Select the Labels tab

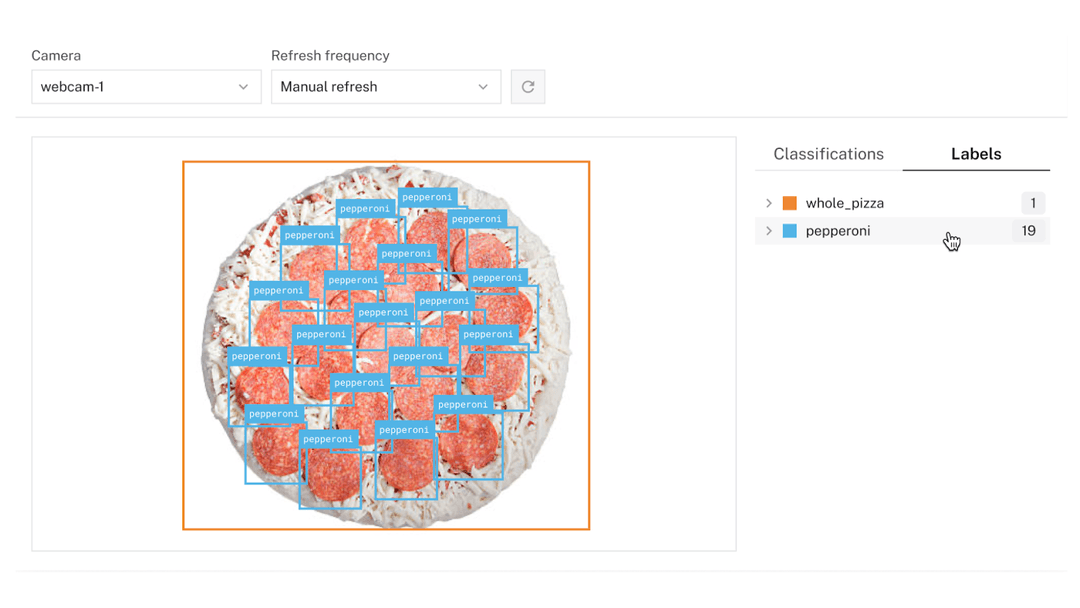pos(975,154)
